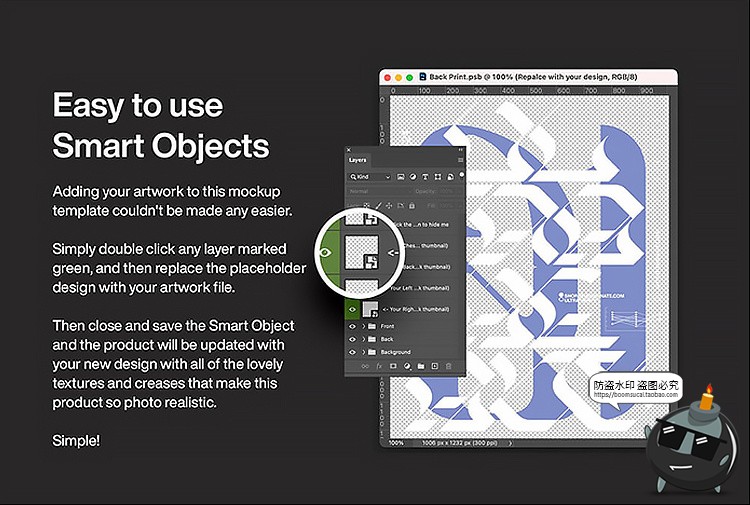Expand the Background layer group
This screenshot has height=505, width=750.
coord(364,352)
